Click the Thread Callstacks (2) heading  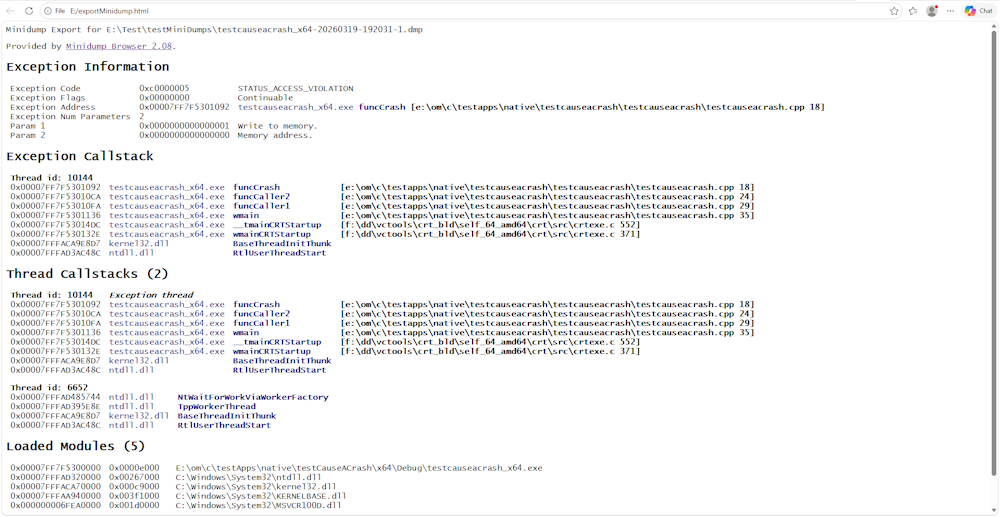[x=87, y=273]
